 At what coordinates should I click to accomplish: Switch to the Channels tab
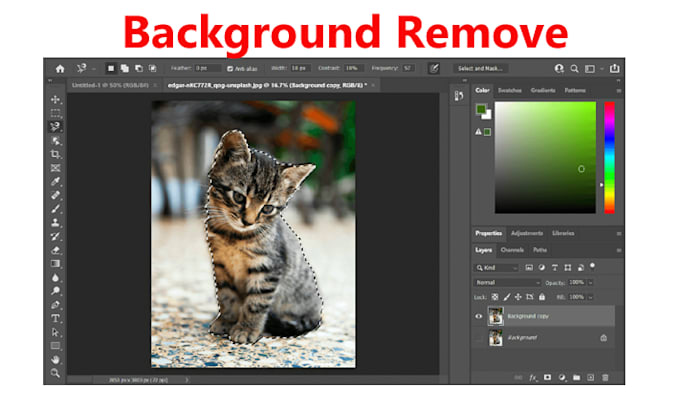tap(512, 250)
